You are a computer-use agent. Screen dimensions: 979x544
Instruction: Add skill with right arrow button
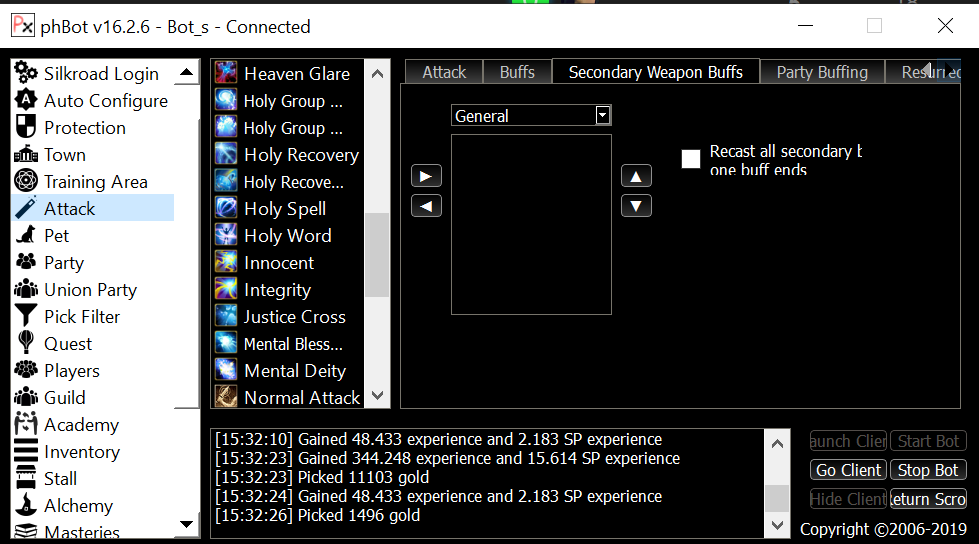point(426,177)
